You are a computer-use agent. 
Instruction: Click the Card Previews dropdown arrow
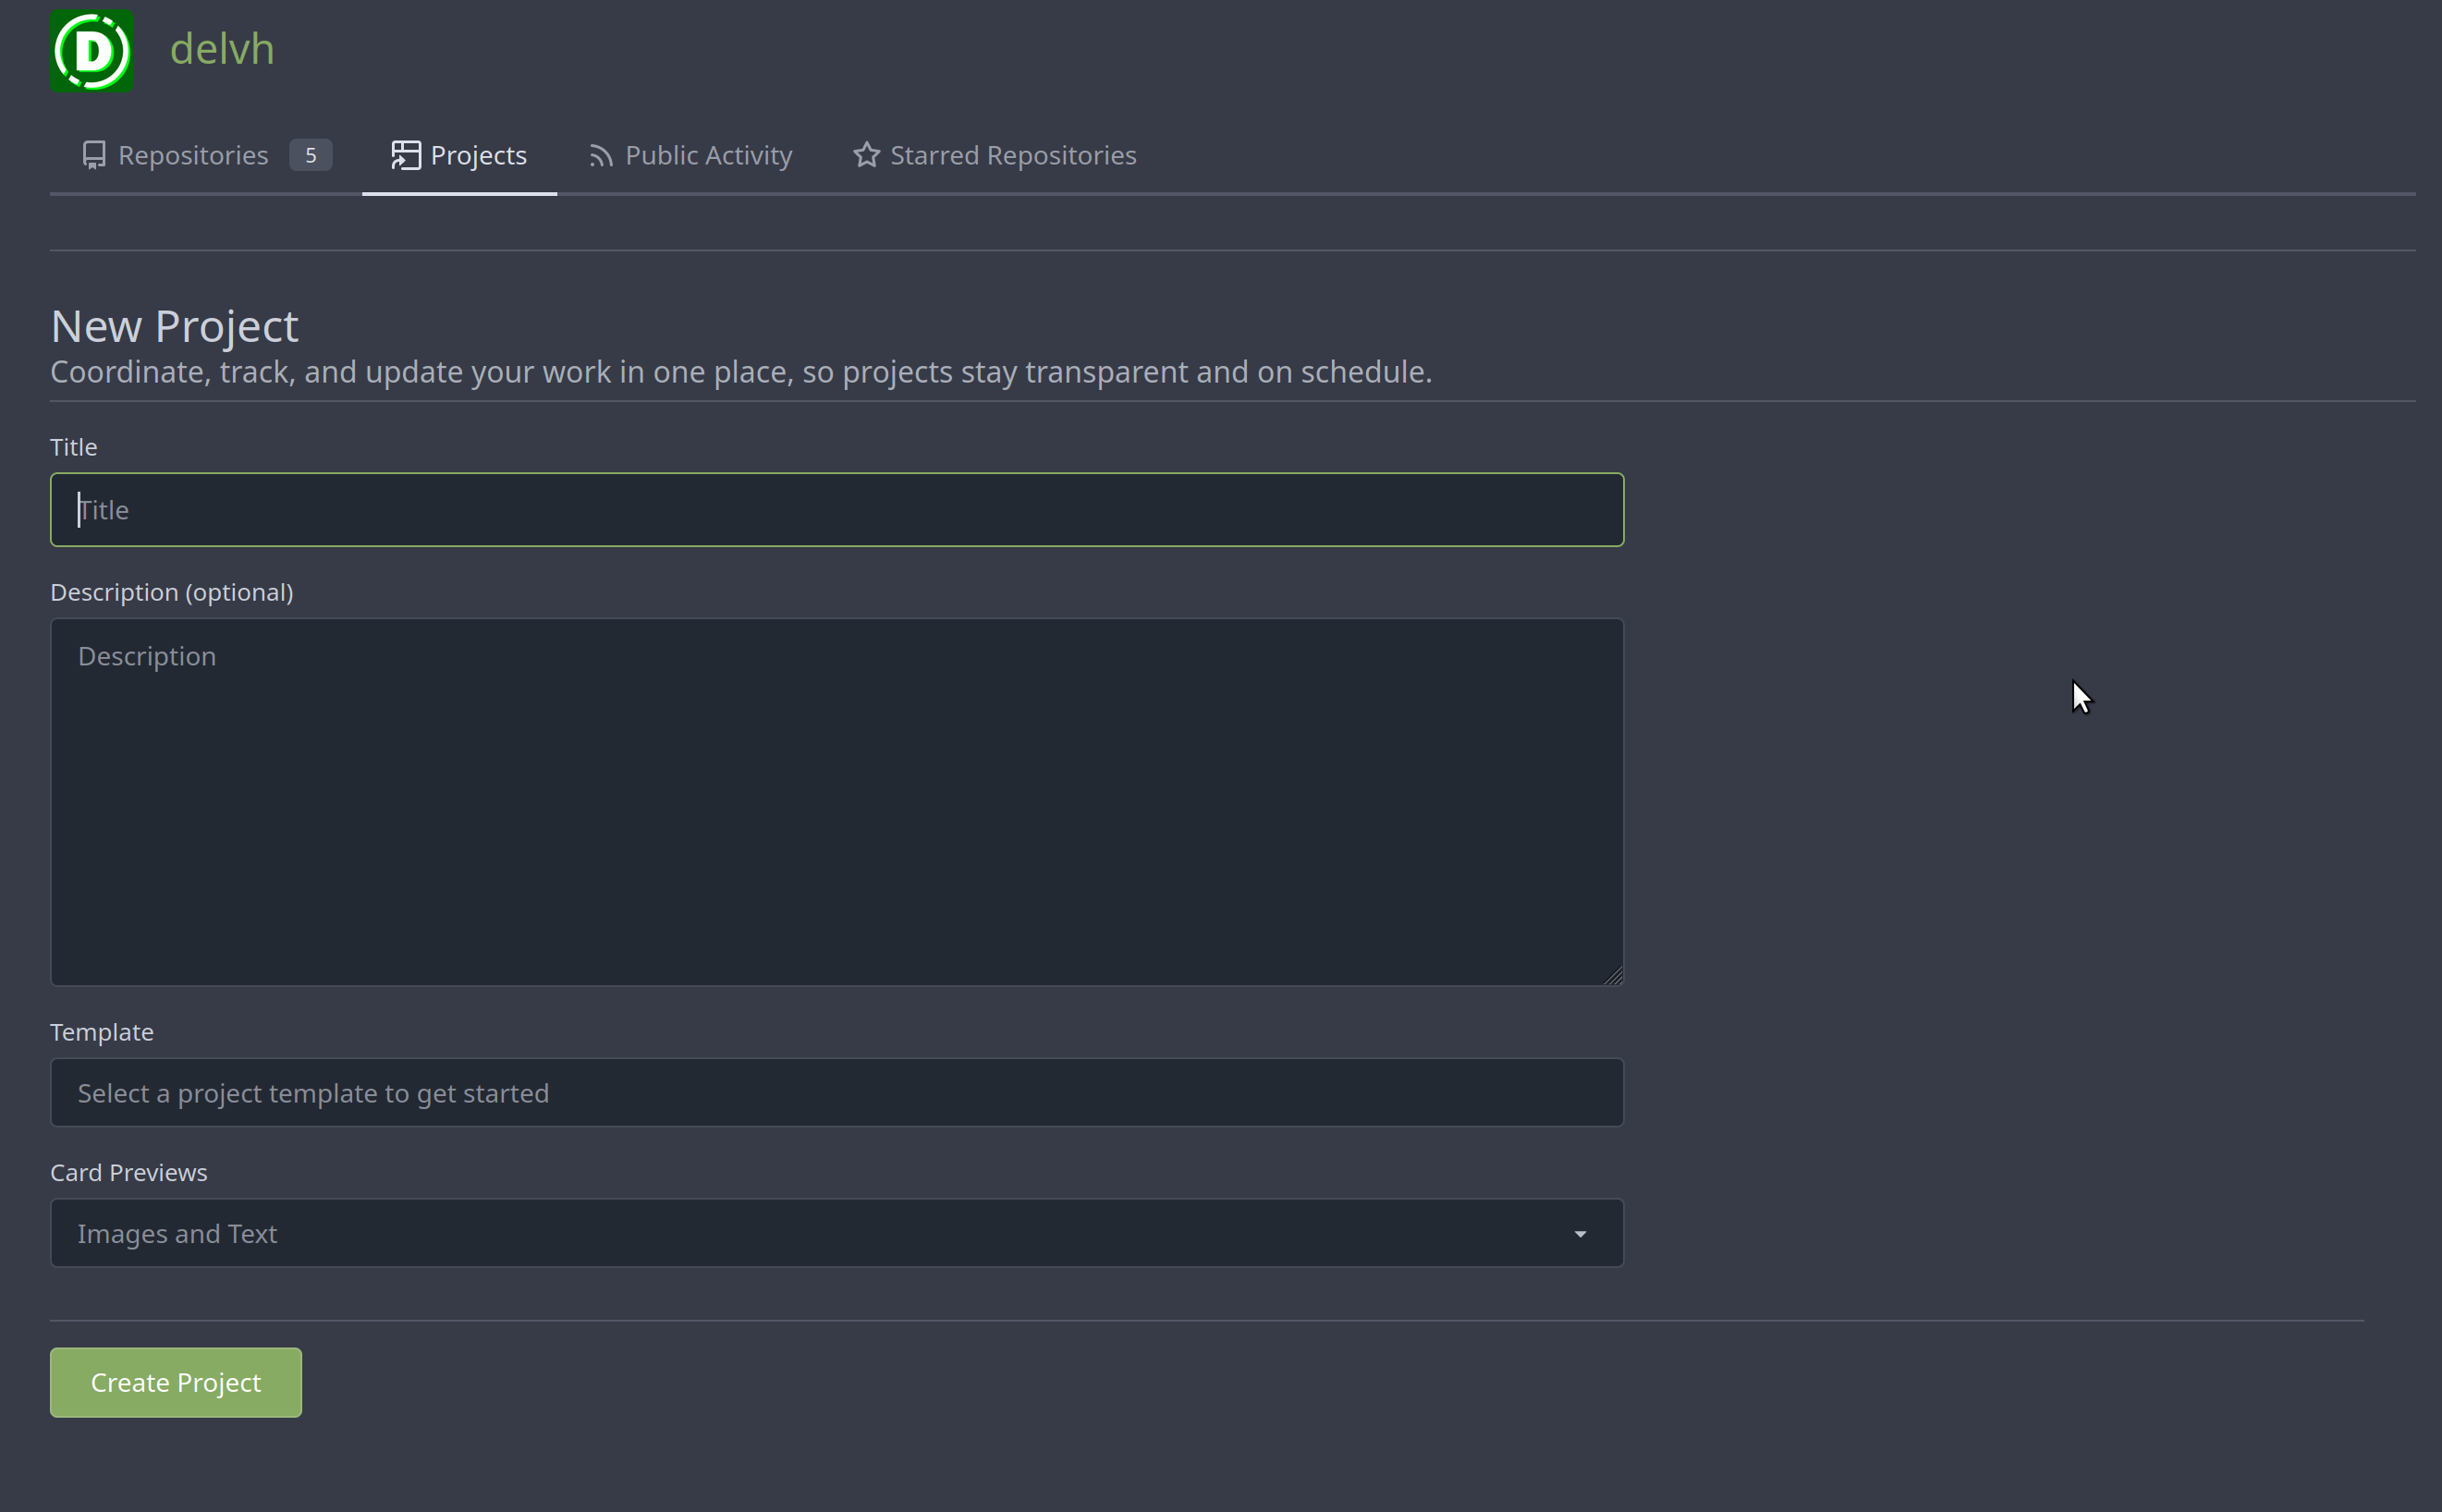pyautogui.click(x=1580, y=1234)
